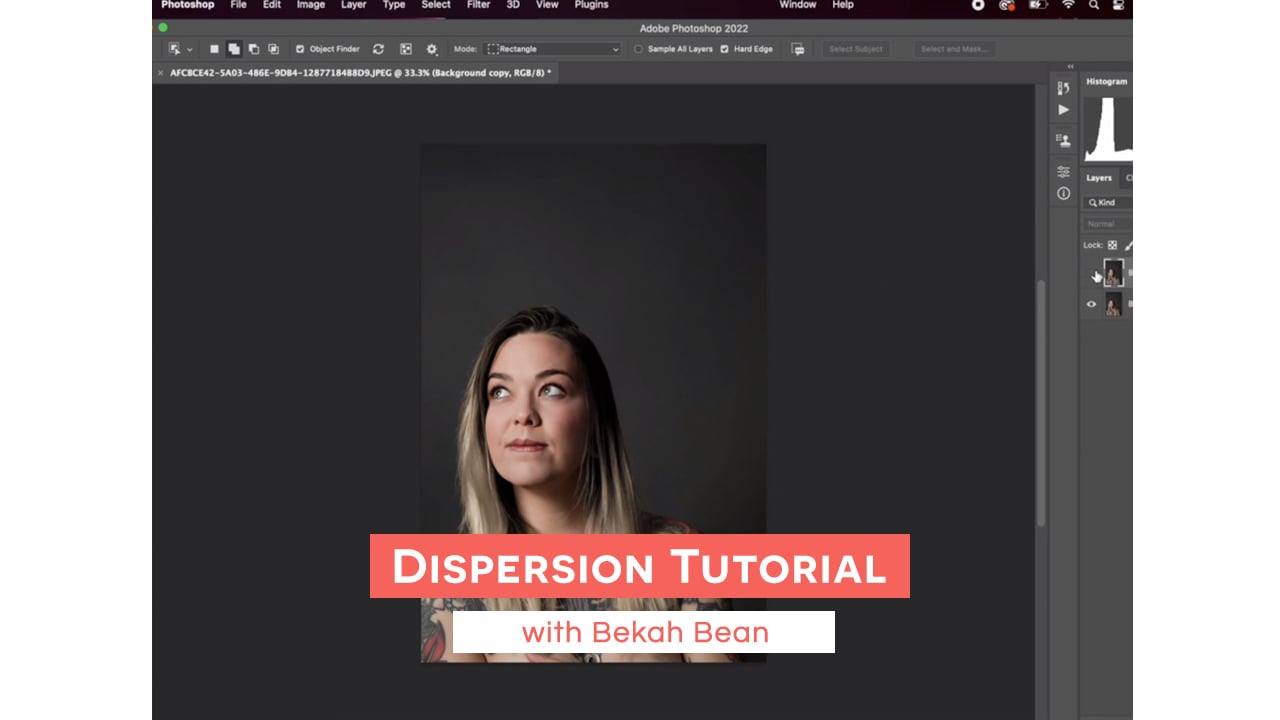Click the Creative Cloud menu bar icon
The image size is (1280, 720).
(x=1008, y=5)
